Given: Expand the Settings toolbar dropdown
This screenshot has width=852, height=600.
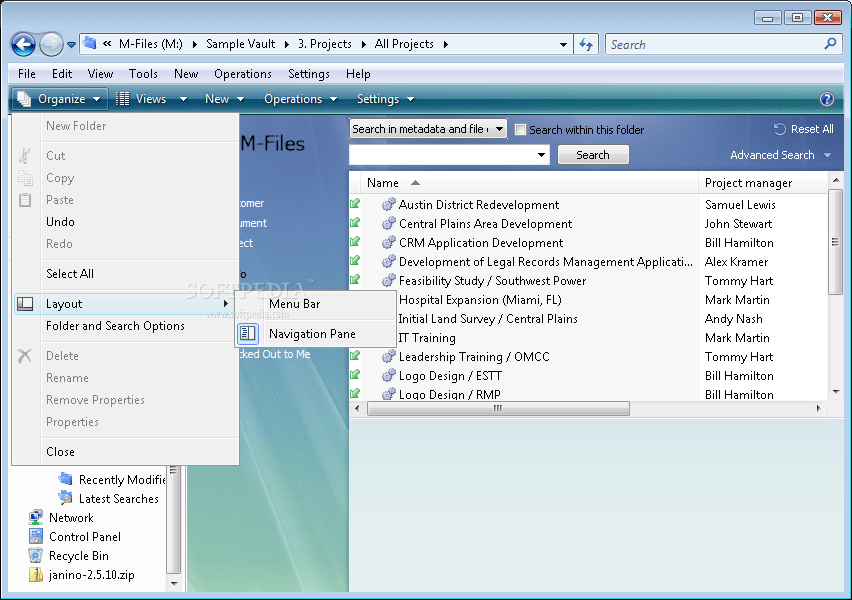Looking at the screenshot, I should (x=410, y=99).
